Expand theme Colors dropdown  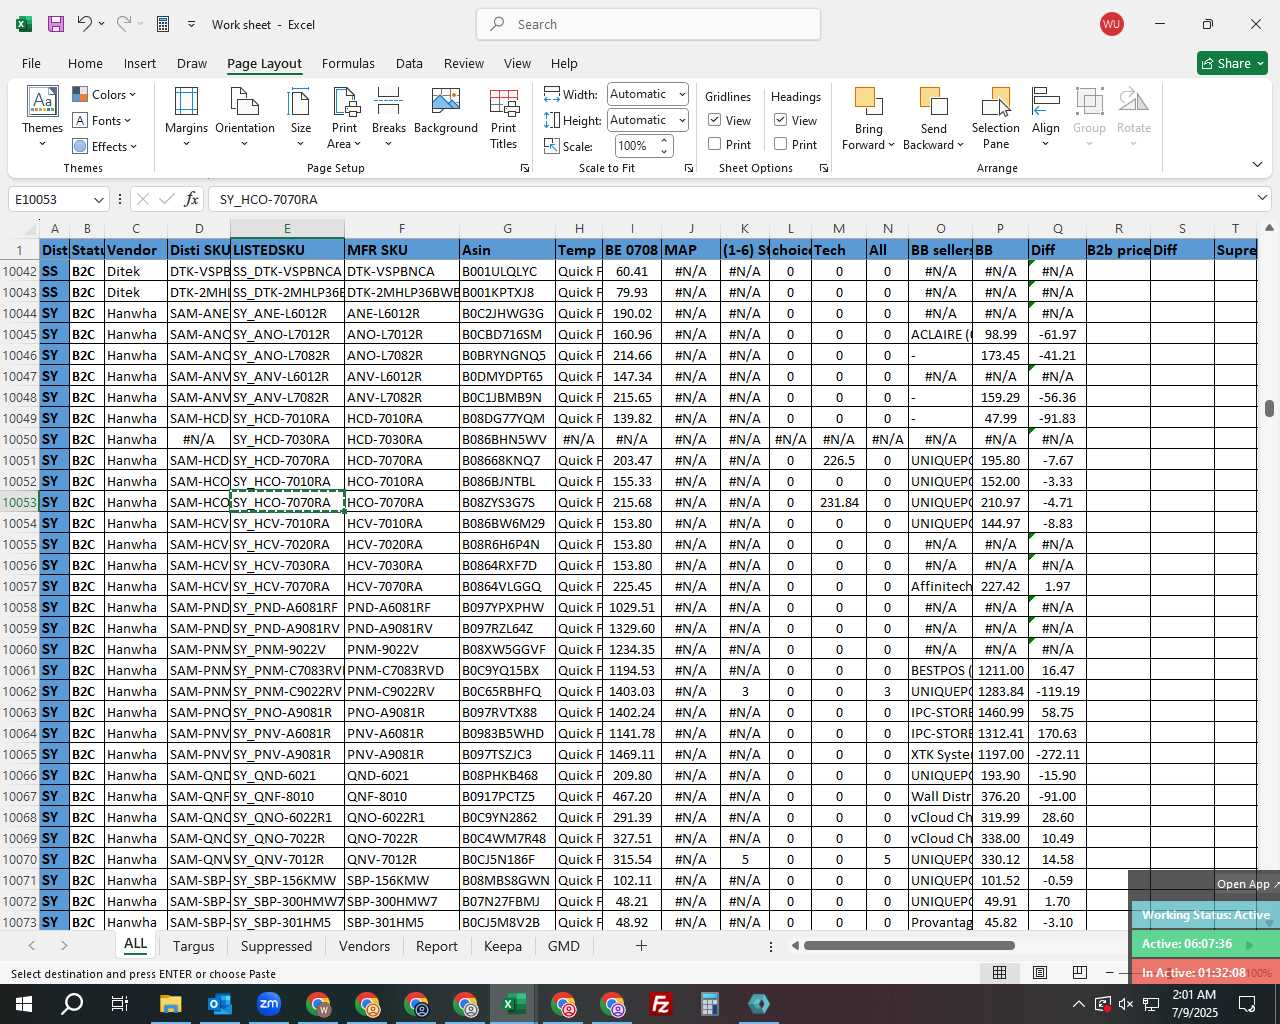(x=104, y=95)
